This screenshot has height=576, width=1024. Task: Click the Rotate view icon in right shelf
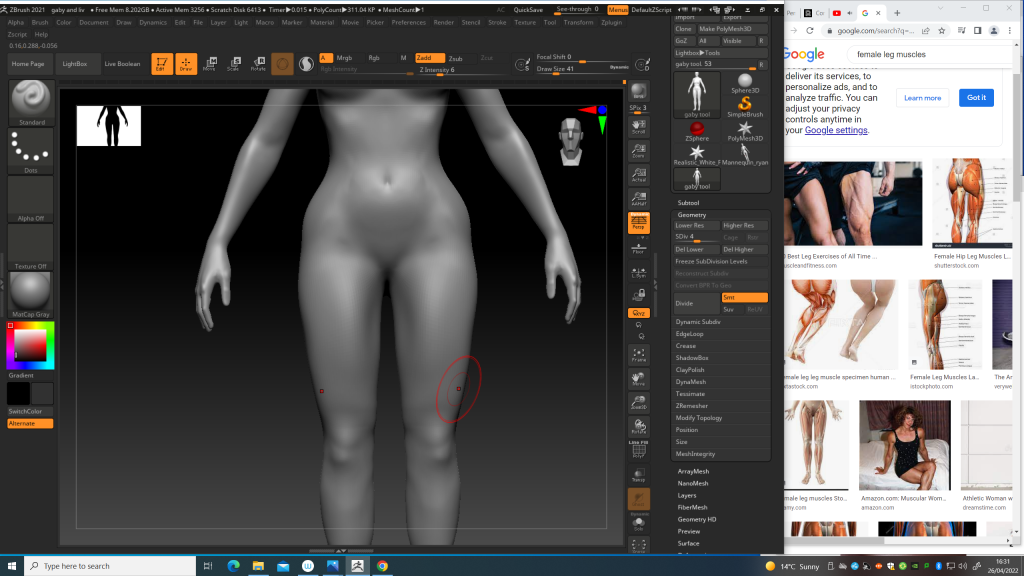click(x=639, y=427)
